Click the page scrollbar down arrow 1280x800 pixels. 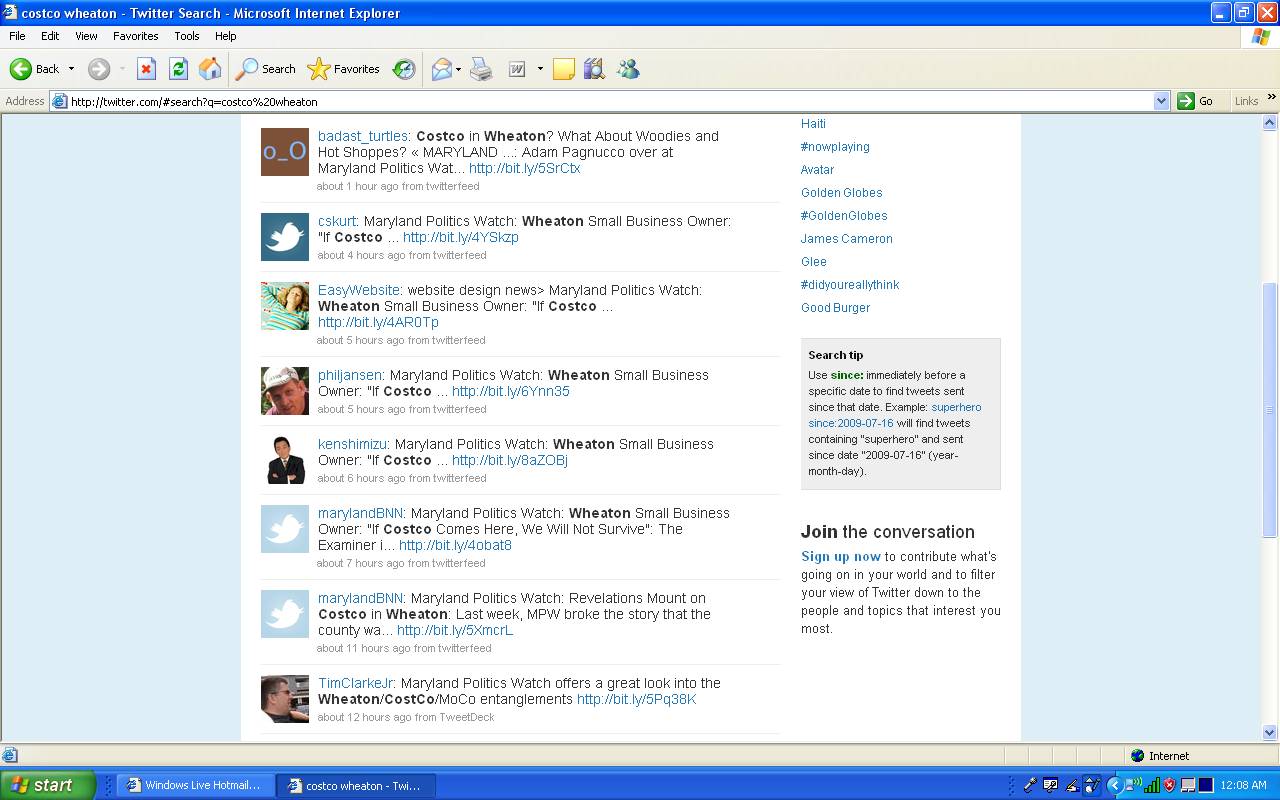(x=1270, y=732)
